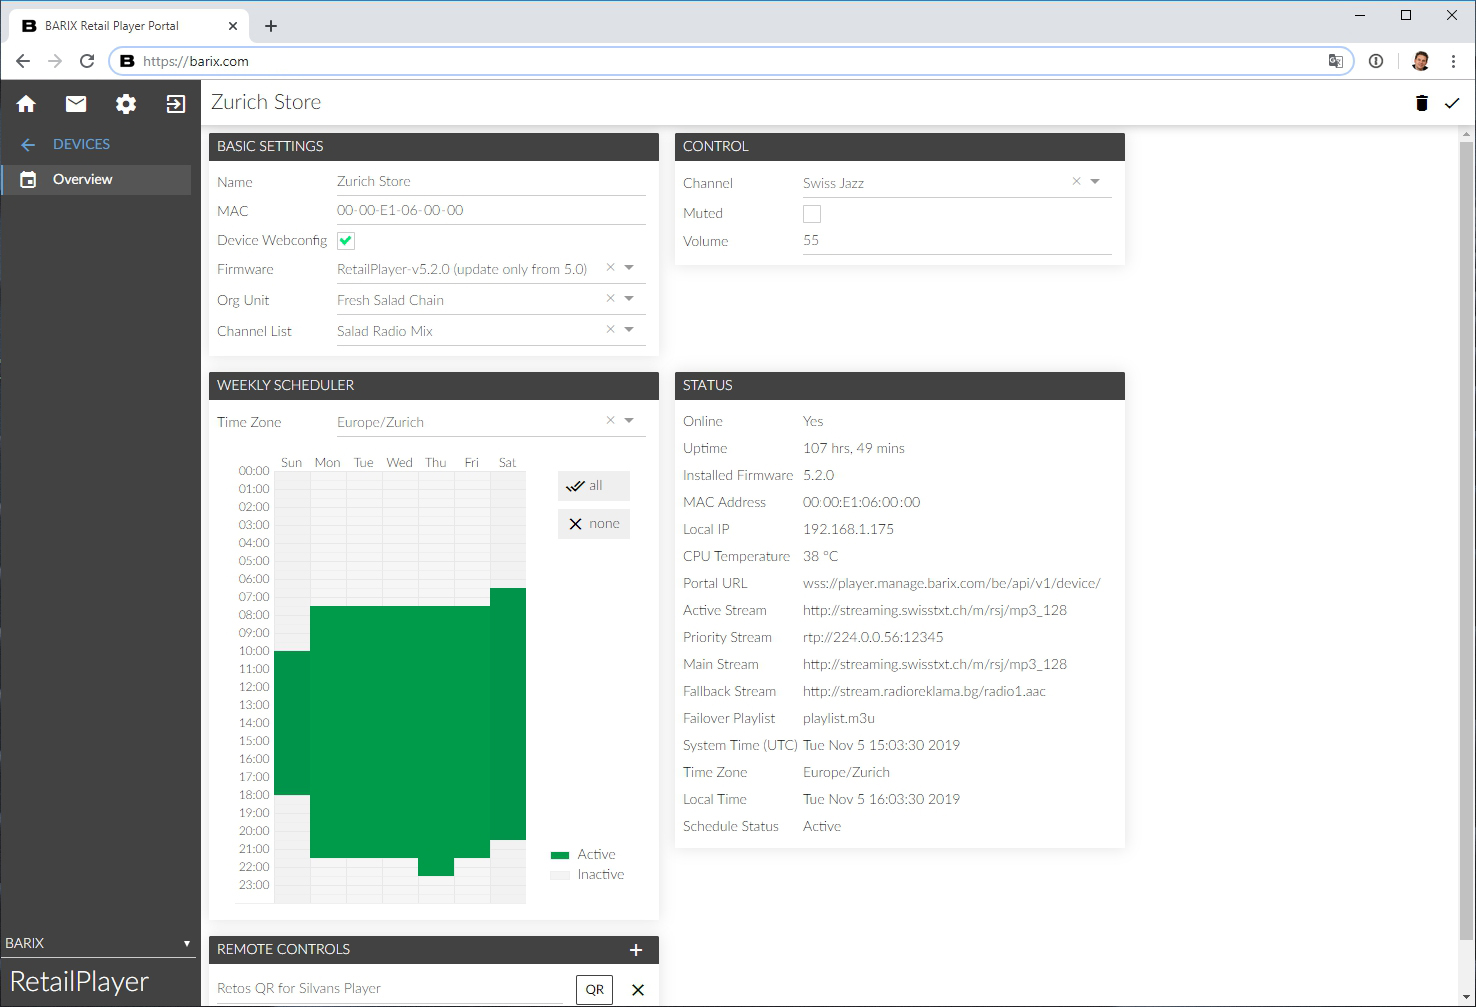Show the QR code for Silvans Player

594,989
